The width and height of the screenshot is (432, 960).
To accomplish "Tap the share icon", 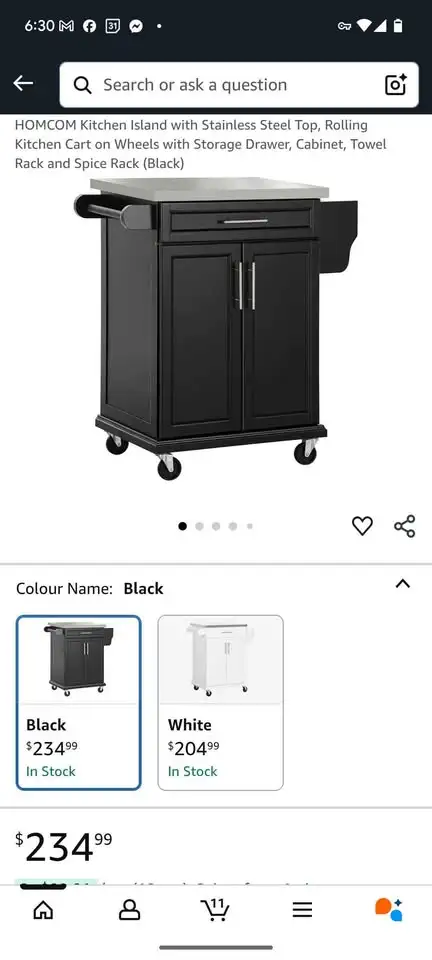I will 404,526.
